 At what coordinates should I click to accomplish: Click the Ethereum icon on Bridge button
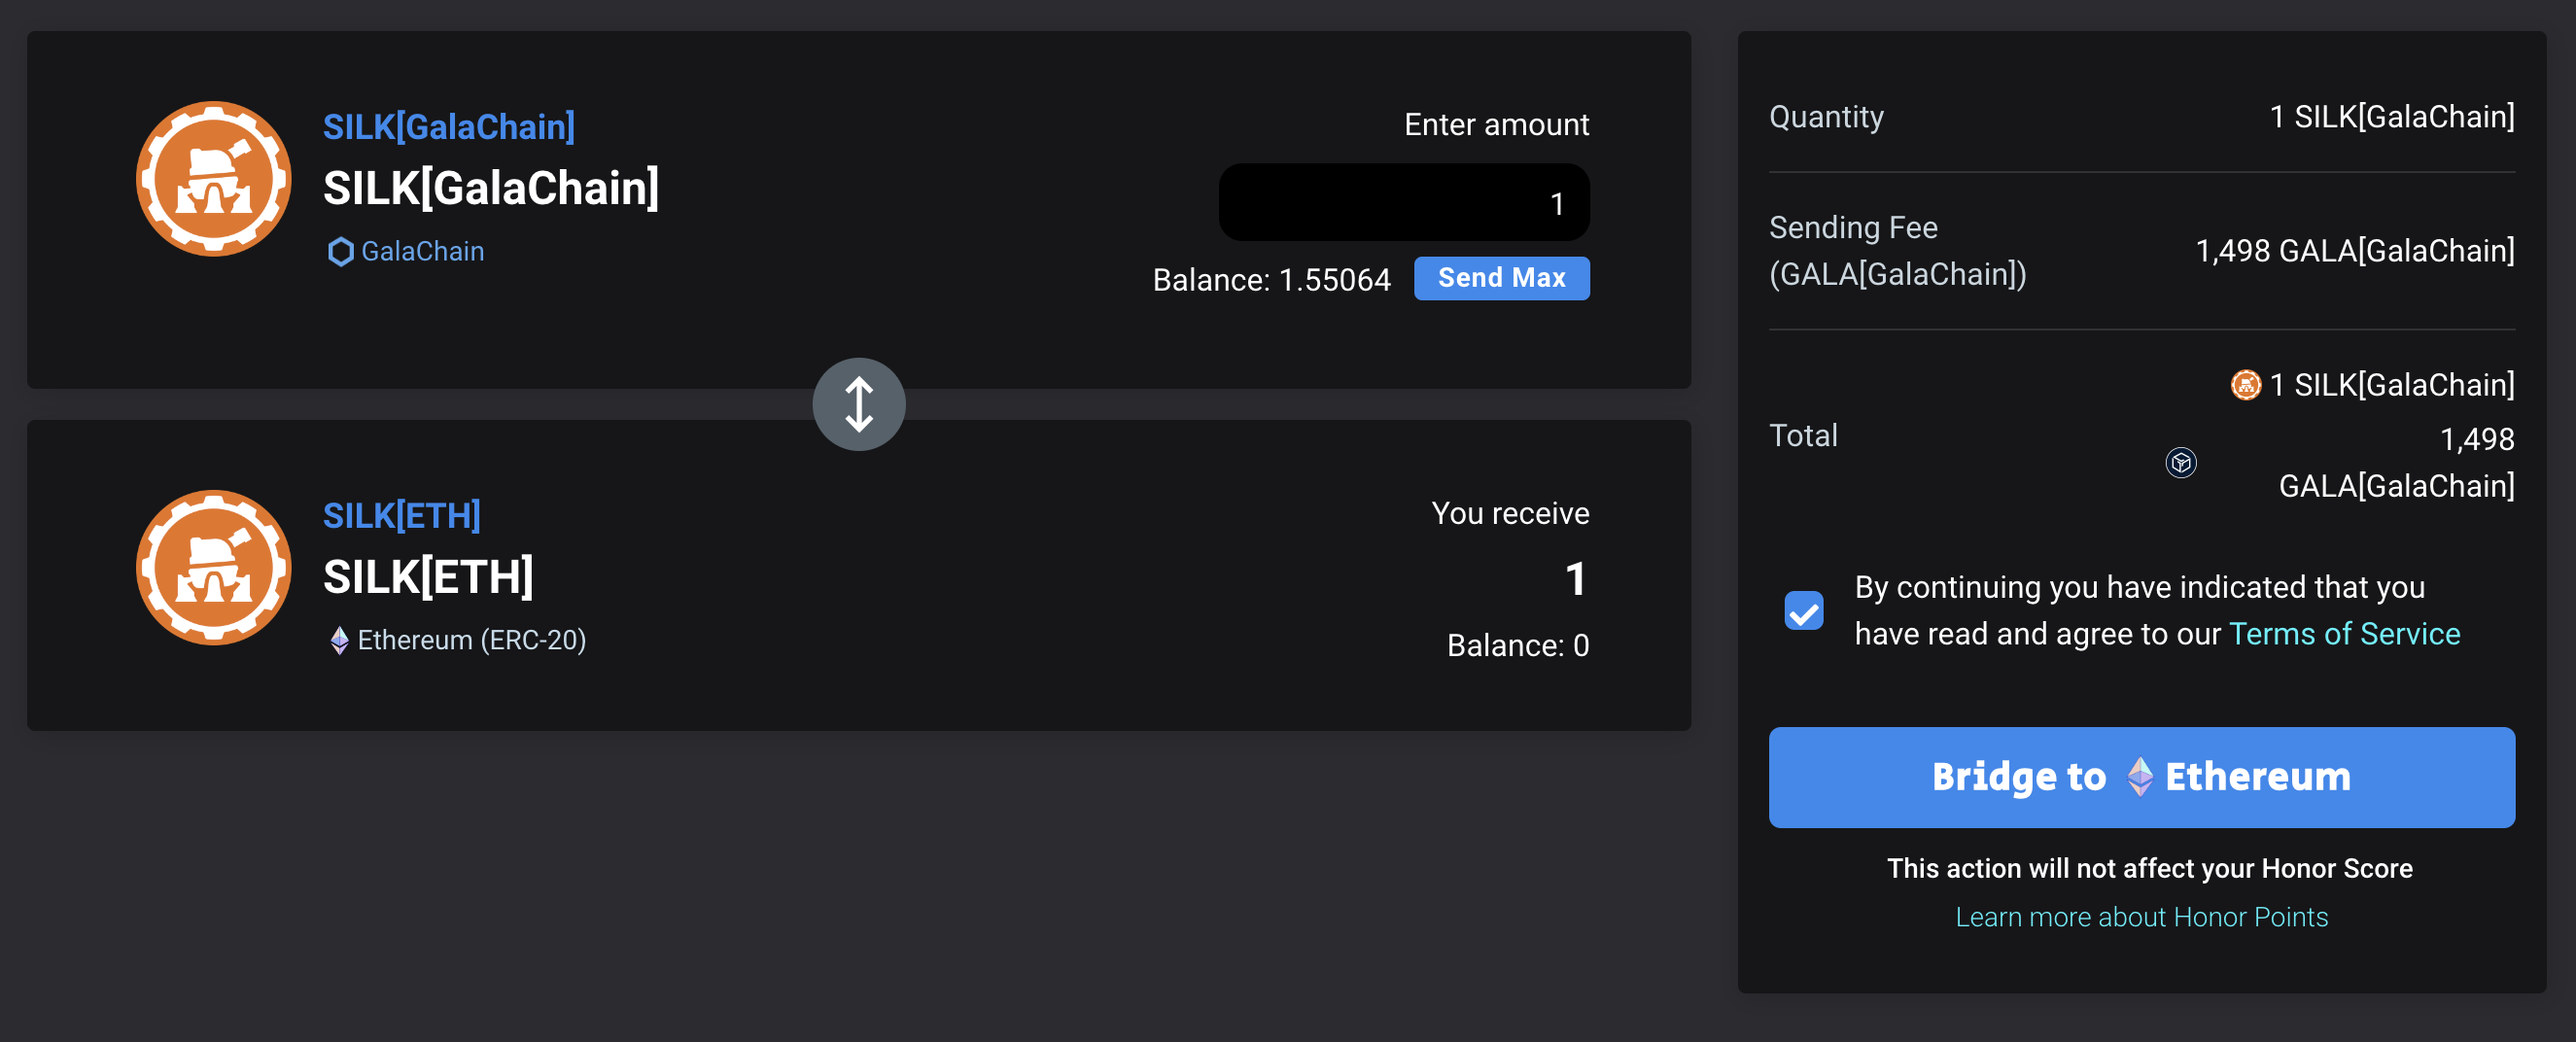[2139, 776]
